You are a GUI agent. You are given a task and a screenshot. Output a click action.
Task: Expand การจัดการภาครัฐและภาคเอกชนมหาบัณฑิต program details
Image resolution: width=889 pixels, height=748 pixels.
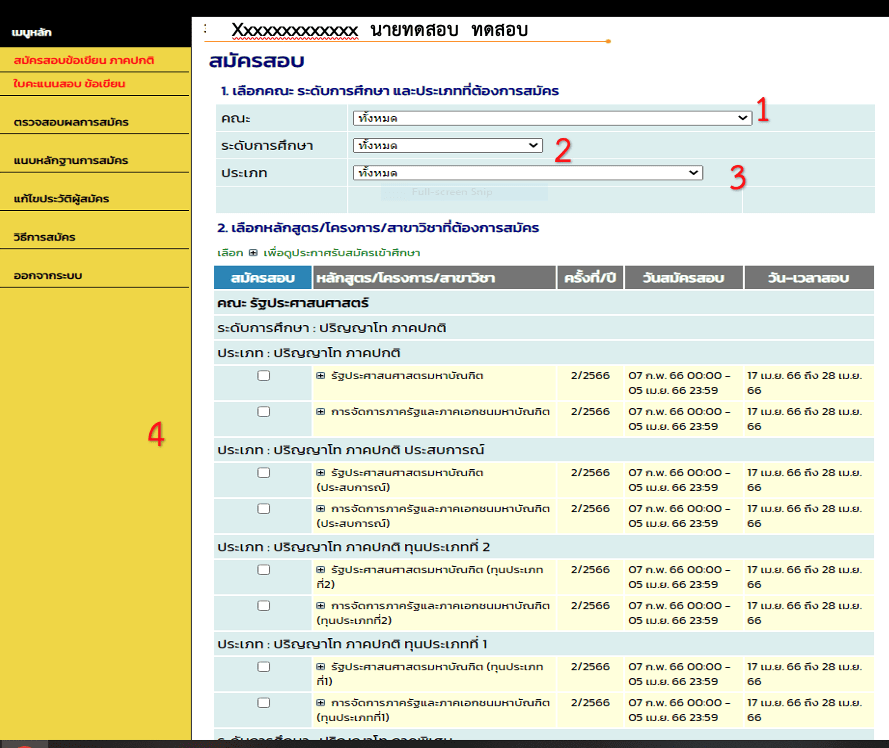coord(323,411)
